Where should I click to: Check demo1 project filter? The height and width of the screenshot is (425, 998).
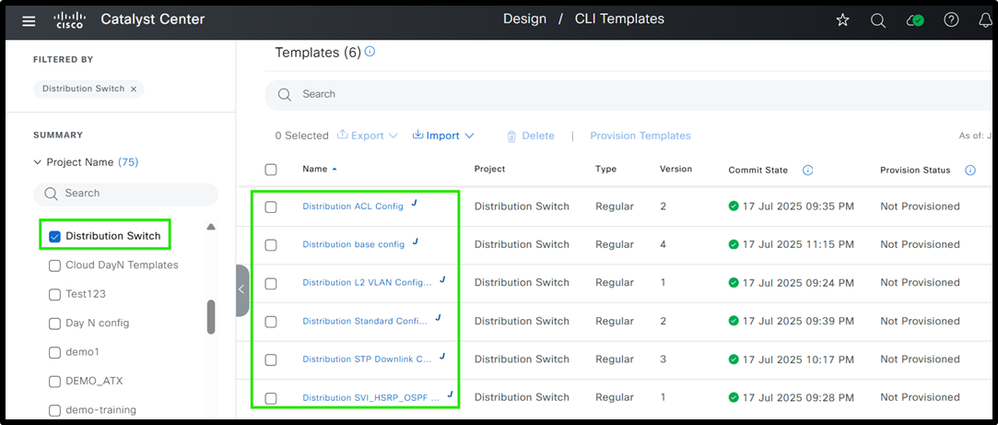55,352
